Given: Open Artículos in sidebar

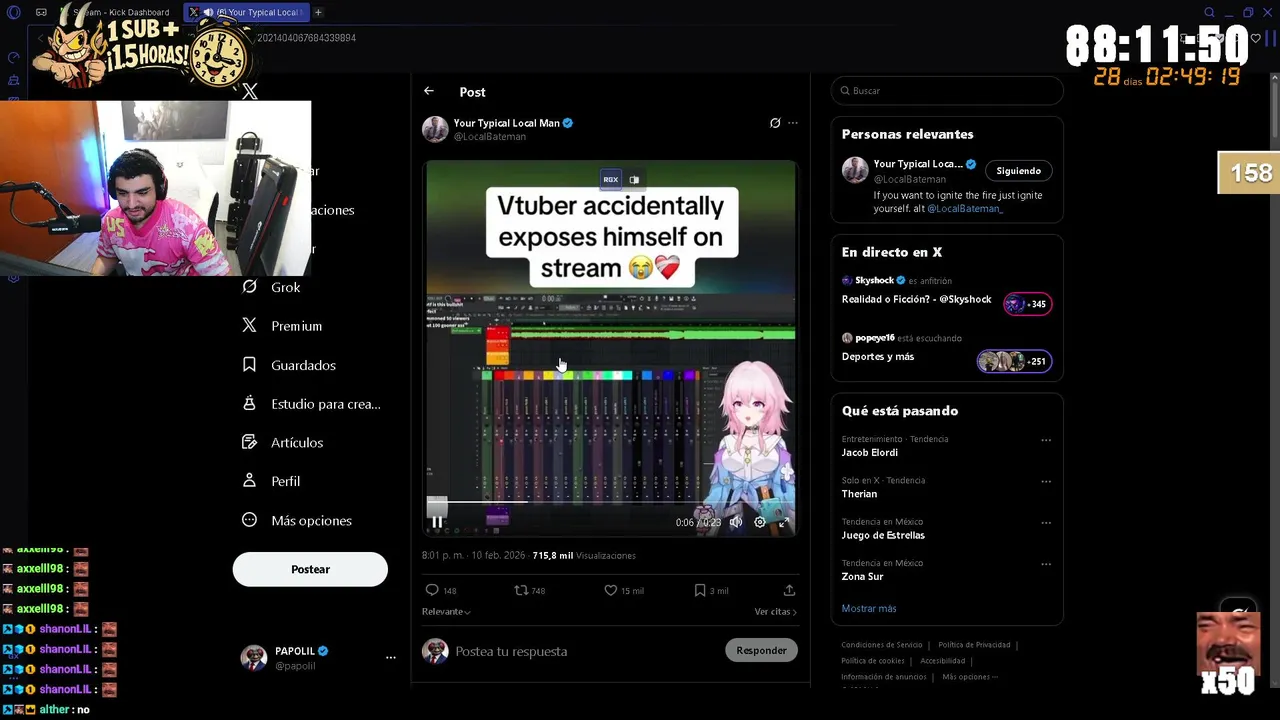Looking at the screenshot, I should (x=283, y=442).
